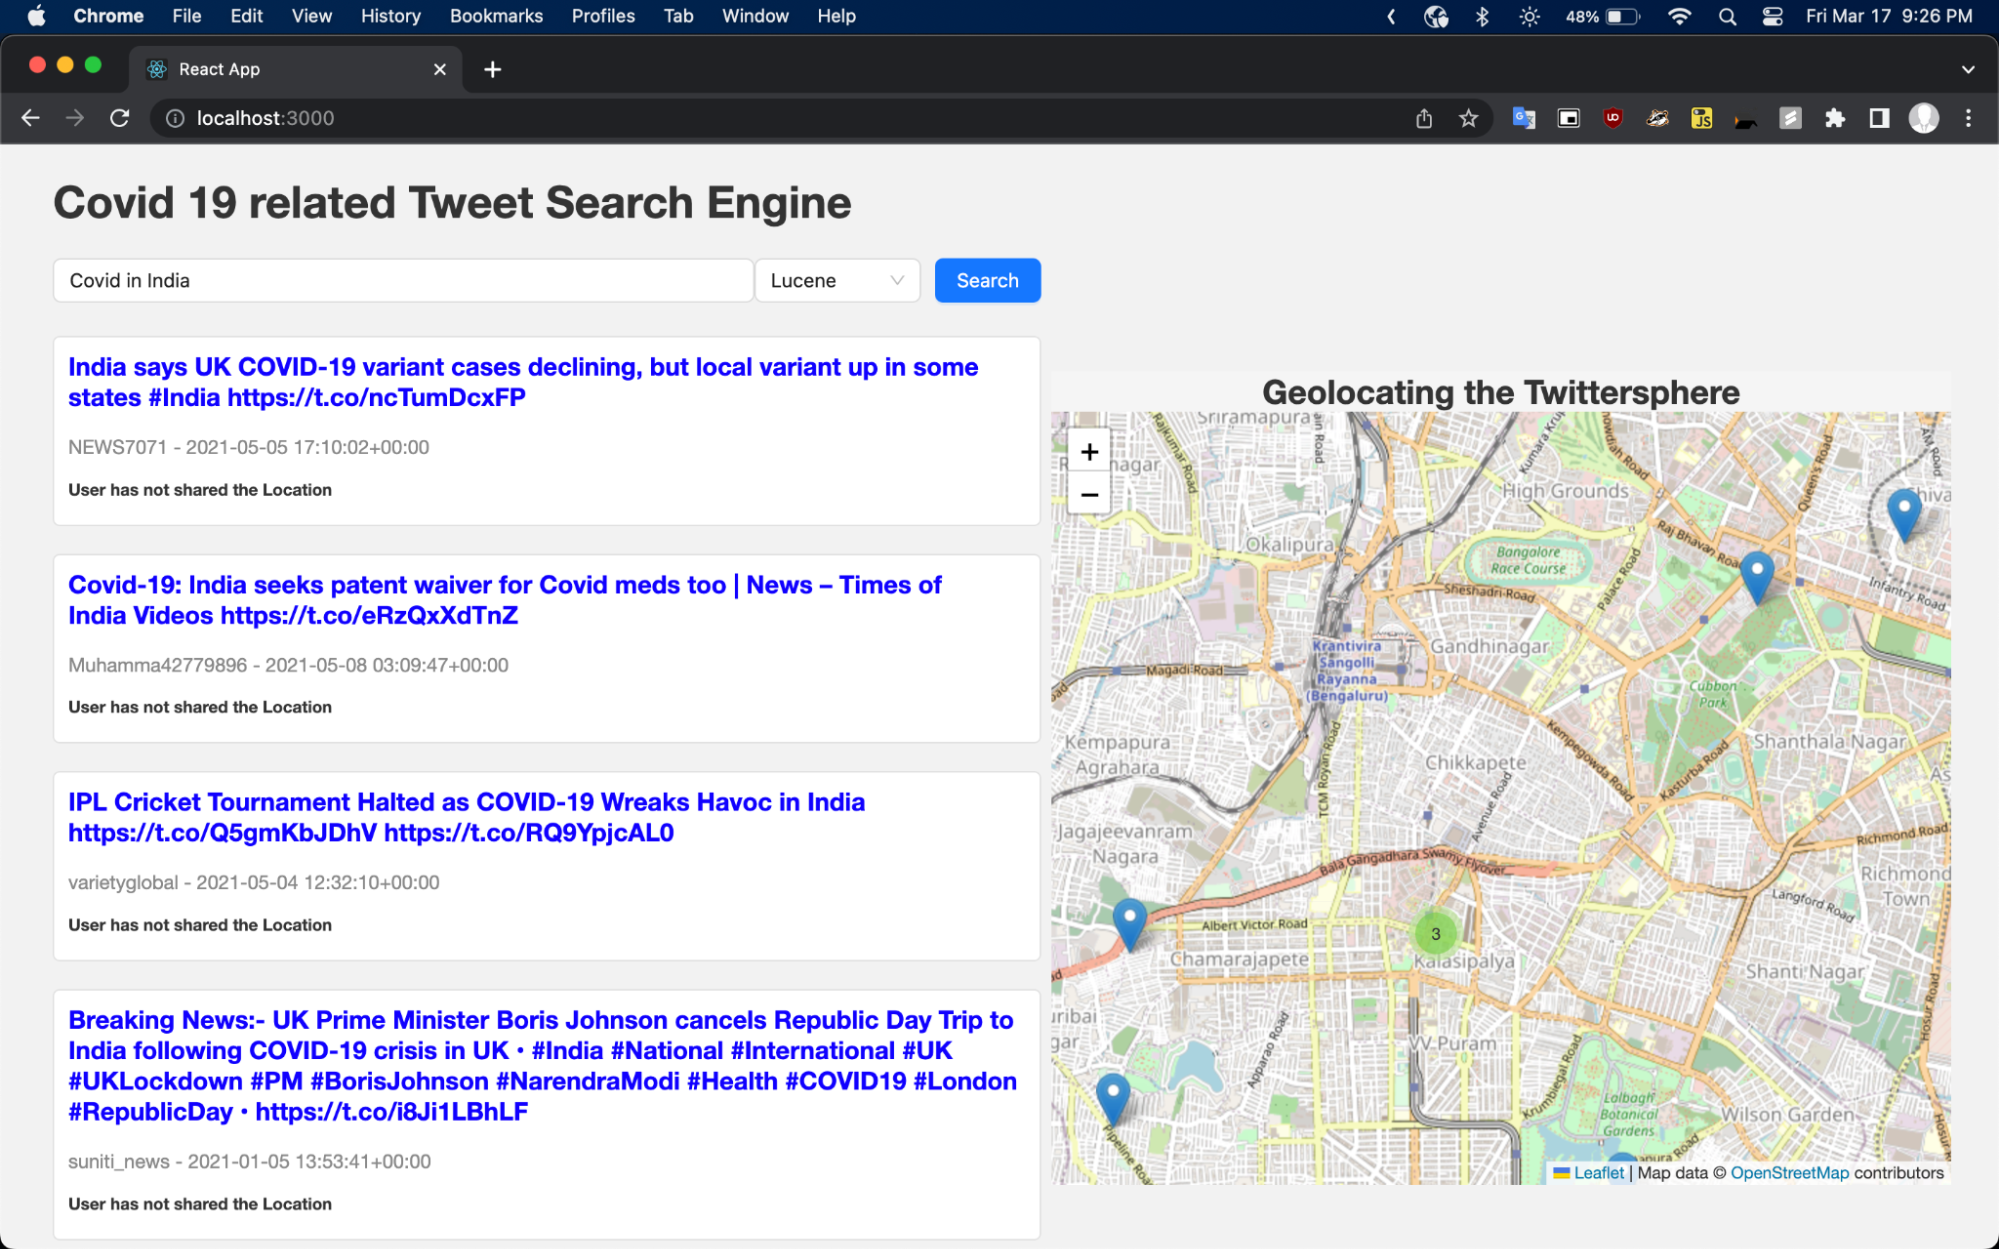Click the OpenStreetMap attribution link
The height and width of the screenshot is (1250, 1999).
[1789, 1173]
